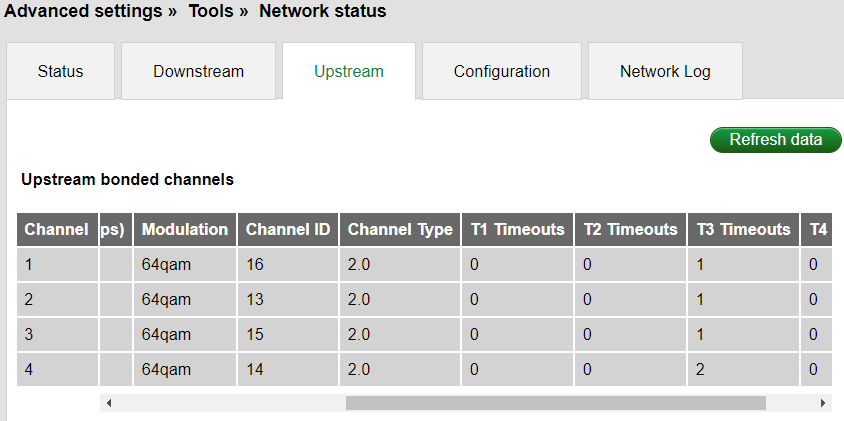Viewport: 844px width, 421px height.
Task: Click the T1 Timeouts column header
Action: [x=517, y=229]
